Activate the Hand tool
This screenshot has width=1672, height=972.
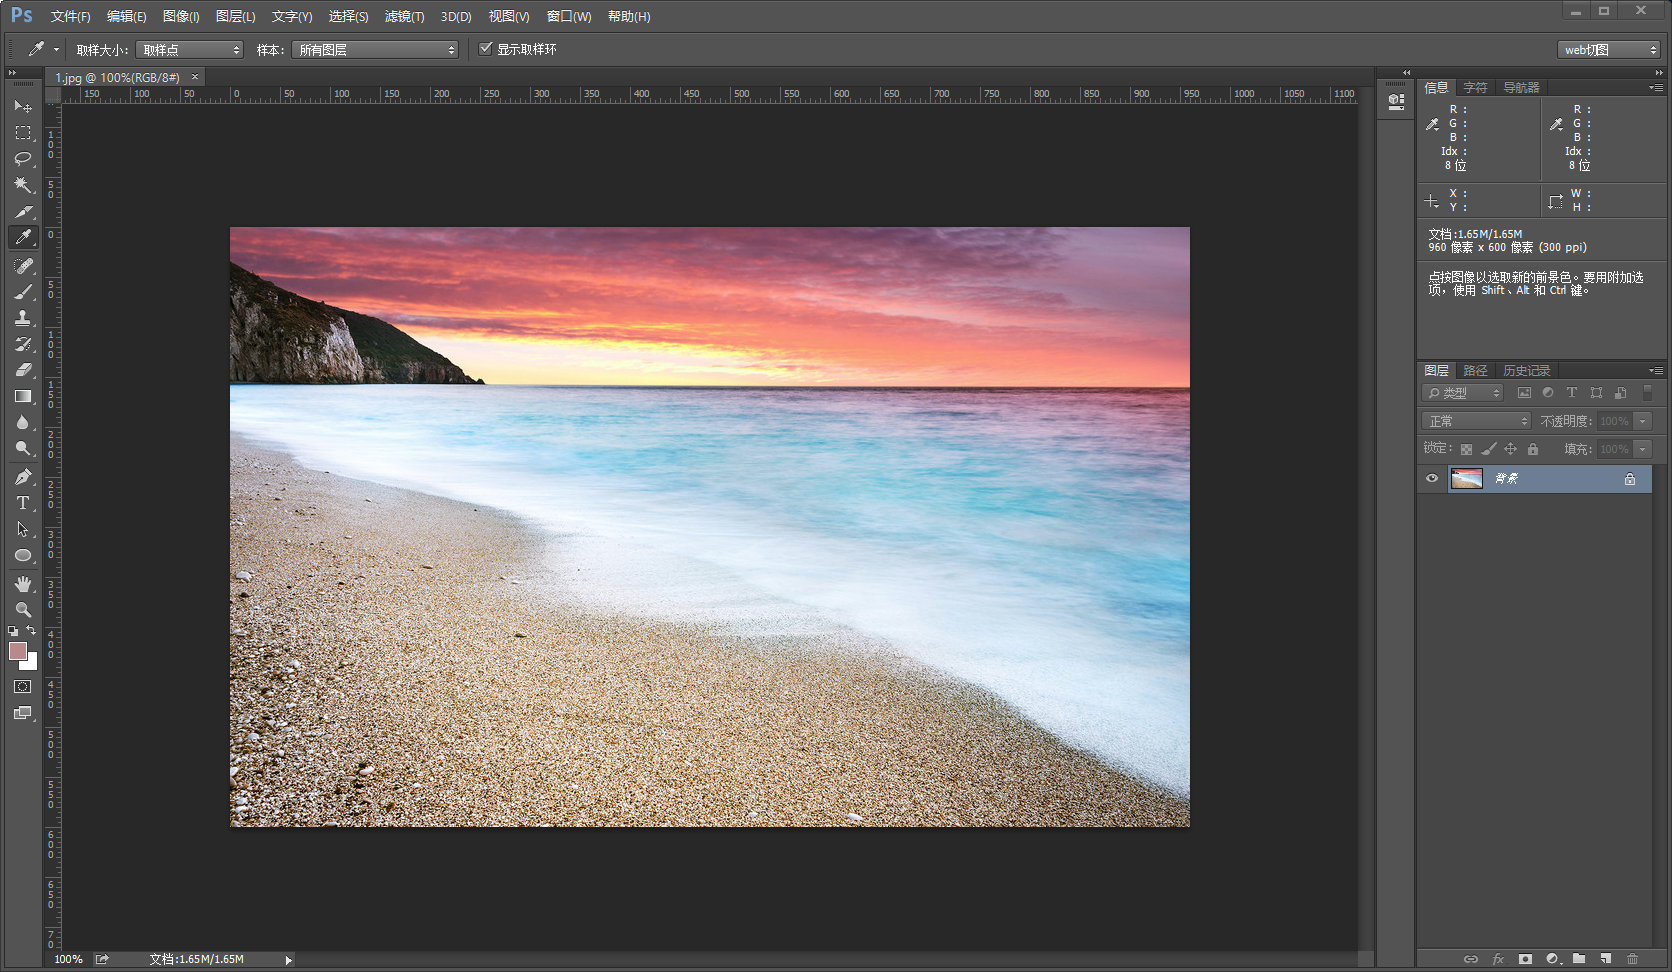point(23,584)
